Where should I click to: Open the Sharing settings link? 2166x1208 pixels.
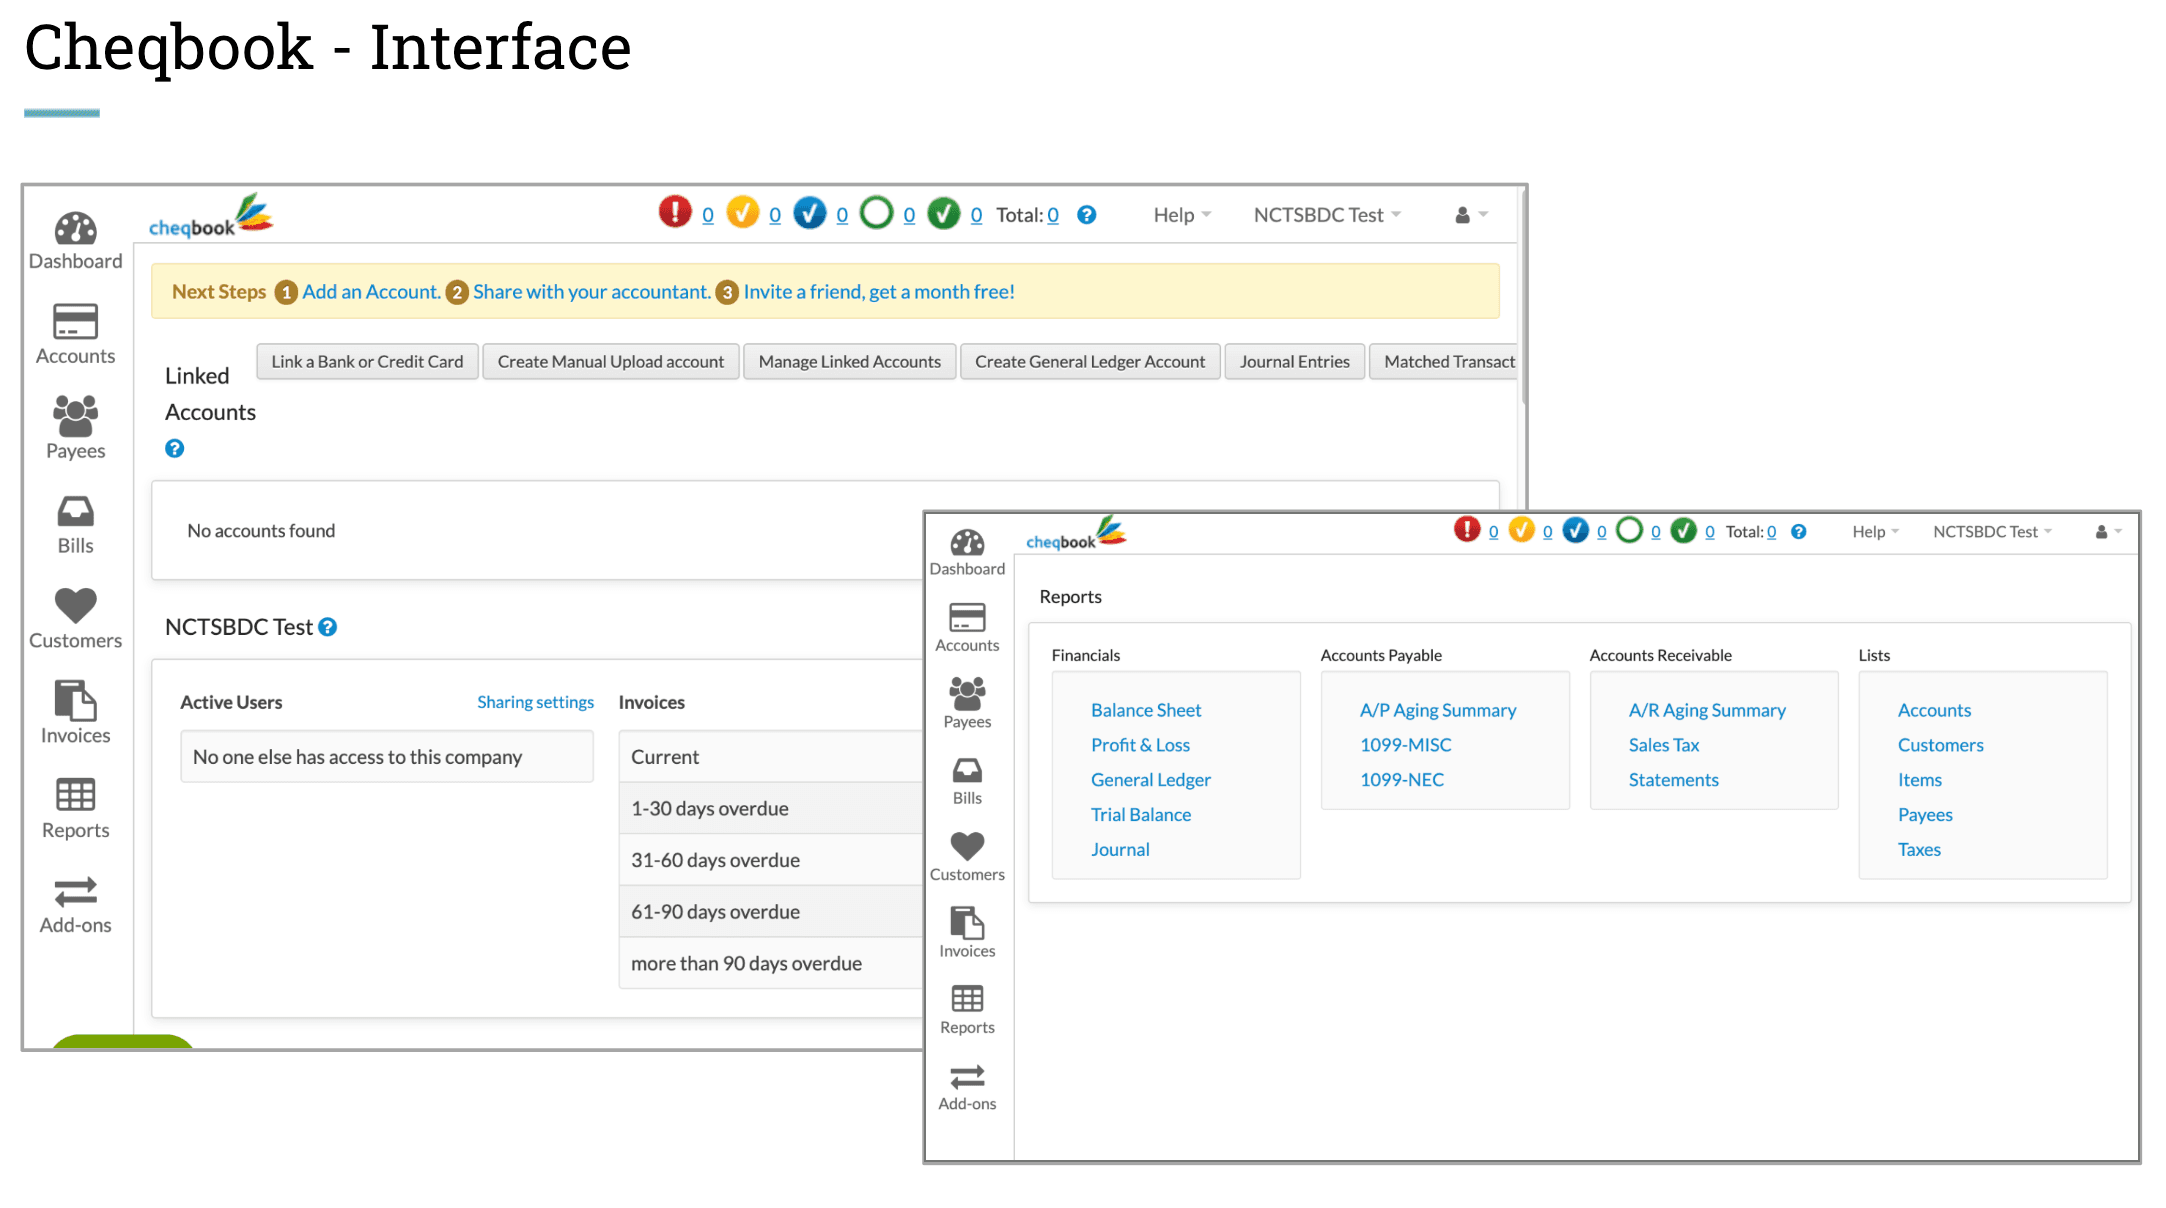point(535,702)
